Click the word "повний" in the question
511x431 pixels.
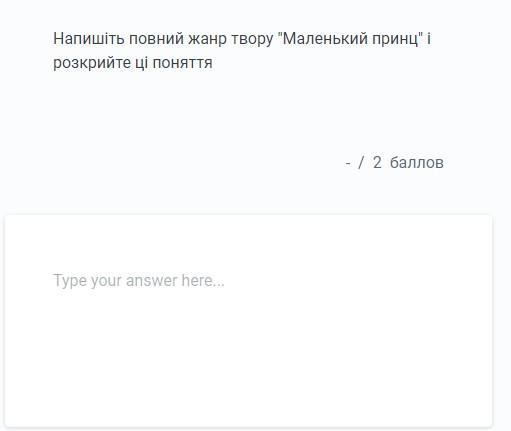click(x=156, y=39)
